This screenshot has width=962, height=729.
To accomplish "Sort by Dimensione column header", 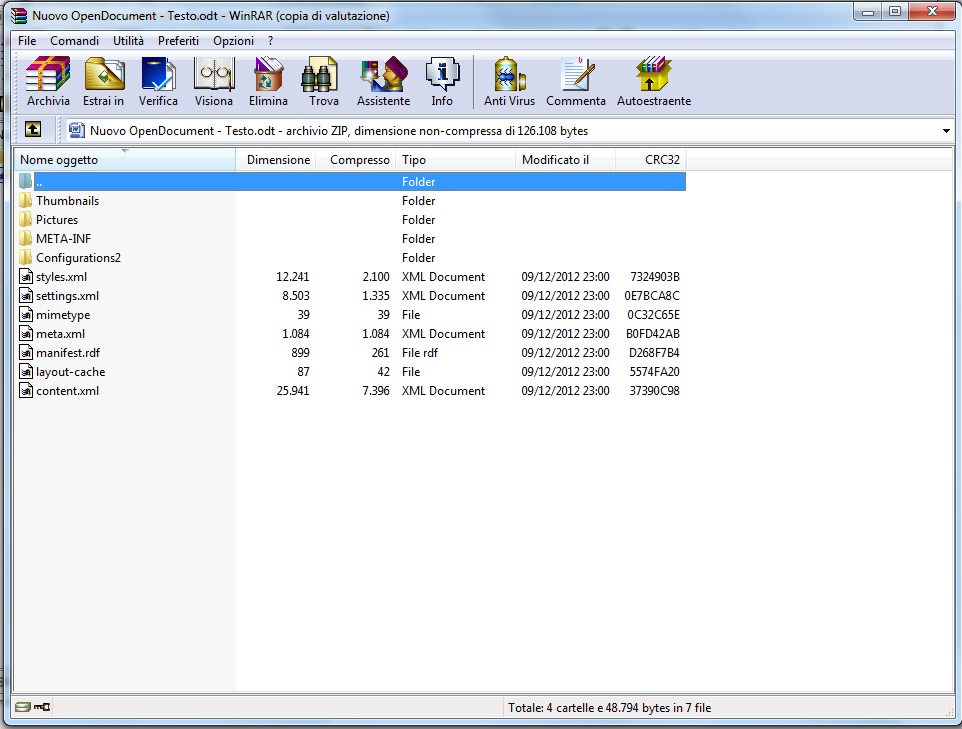I will point(276,160).
